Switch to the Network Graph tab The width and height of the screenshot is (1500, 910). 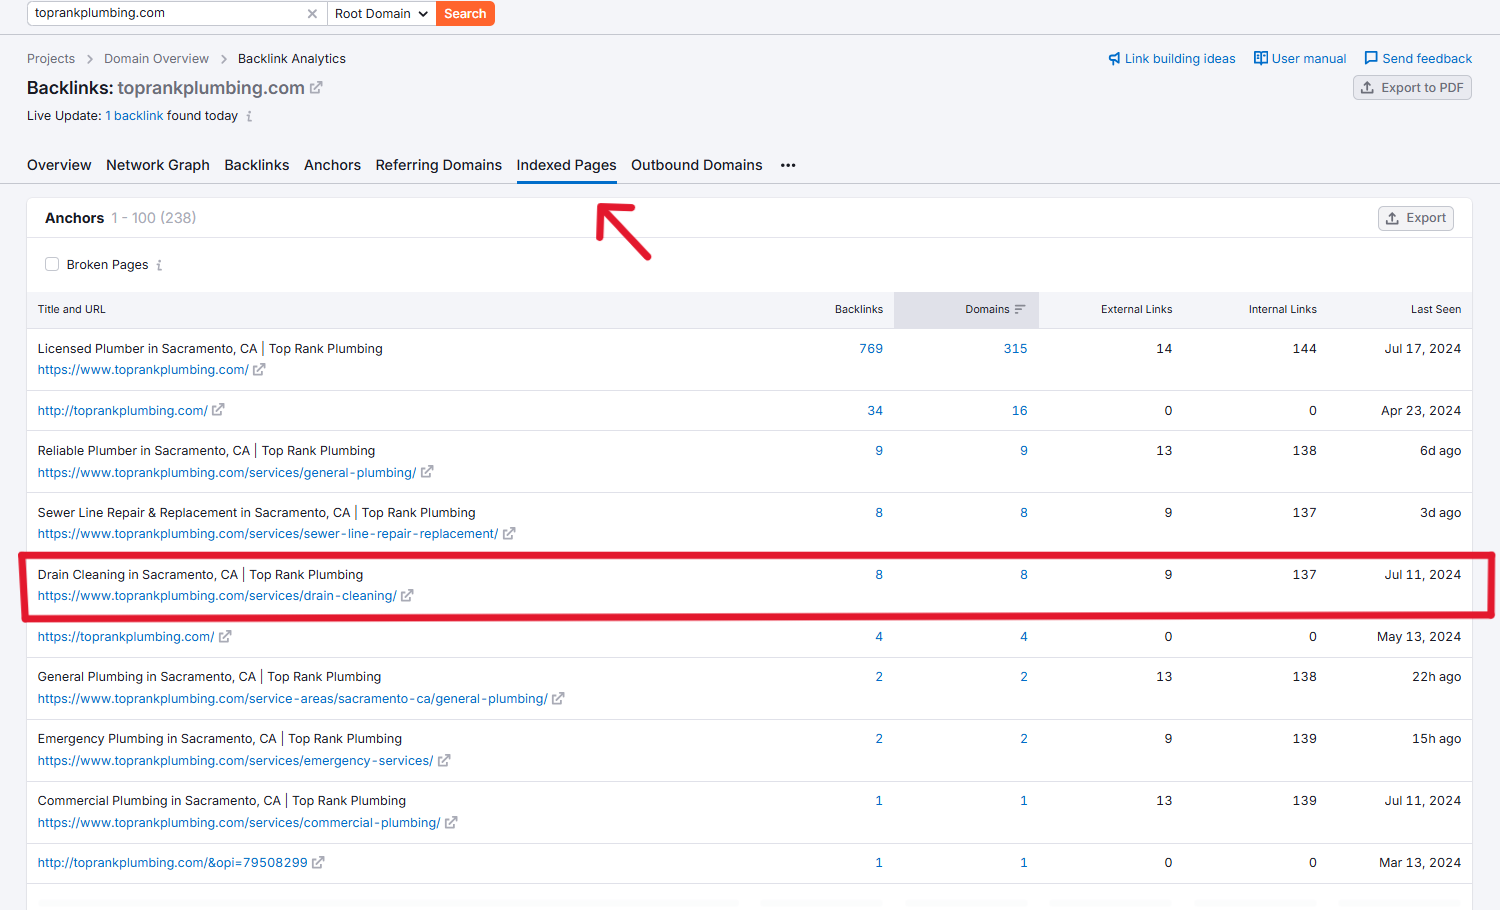point(158,166)
